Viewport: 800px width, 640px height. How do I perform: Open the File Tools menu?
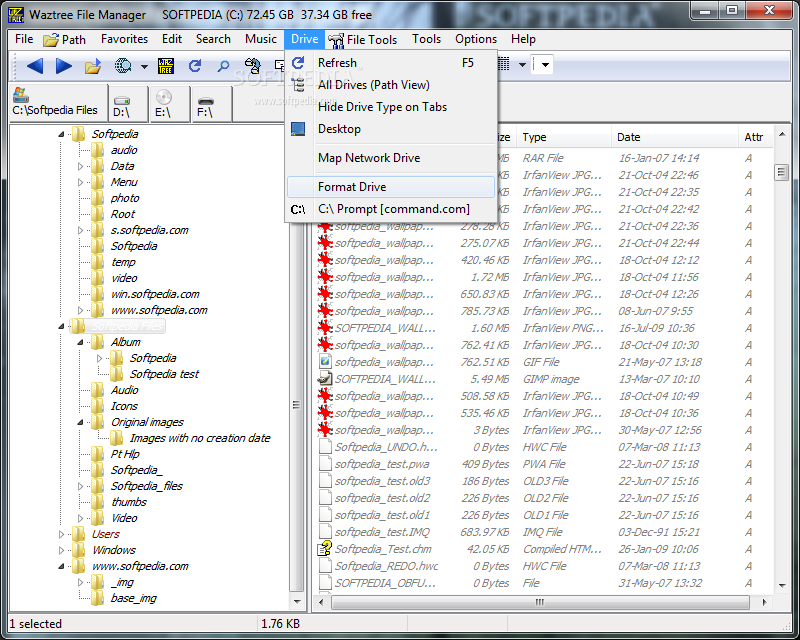[363, 39]
